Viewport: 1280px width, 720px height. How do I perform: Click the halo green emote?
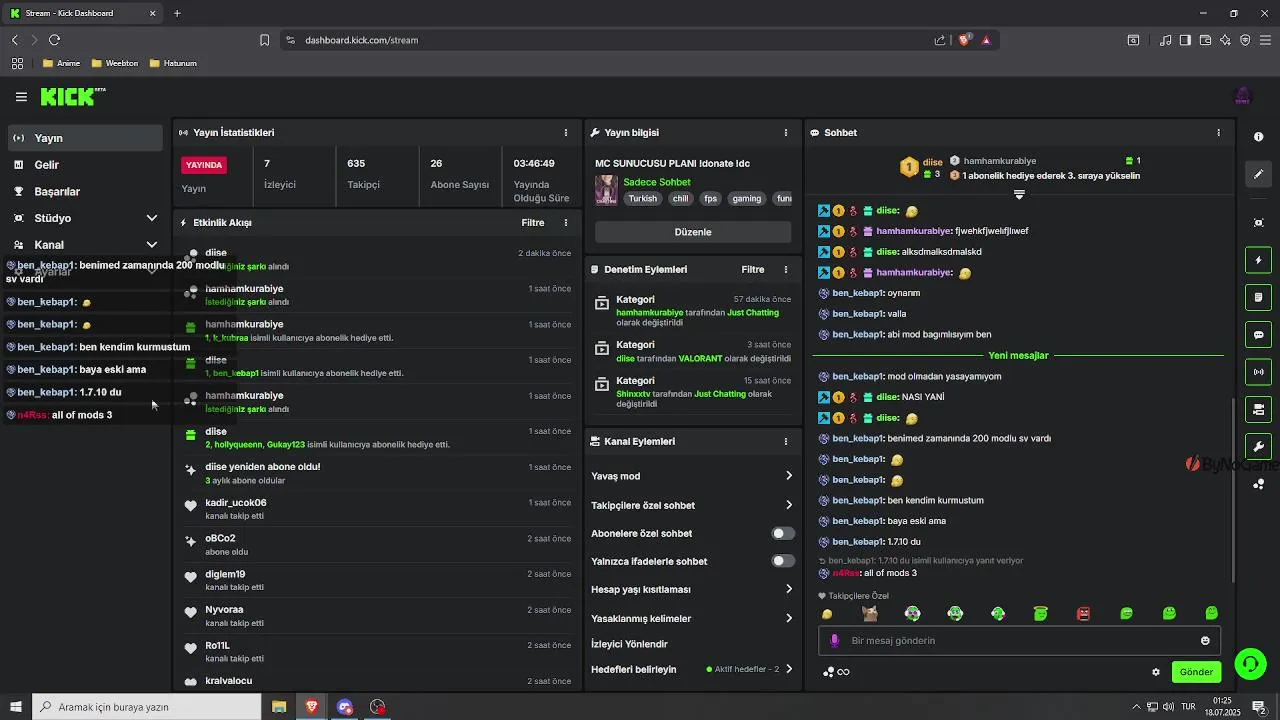1041,613
